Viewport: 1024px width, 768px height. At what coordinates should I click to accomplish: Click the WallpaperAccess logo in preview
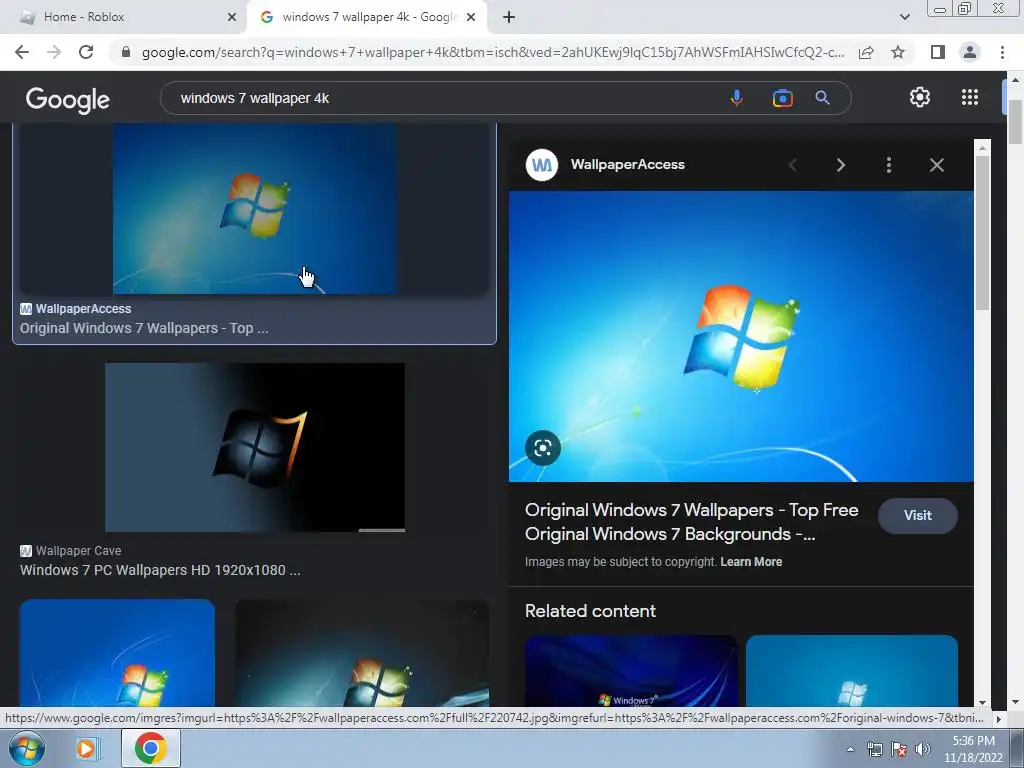coord(541,165)
